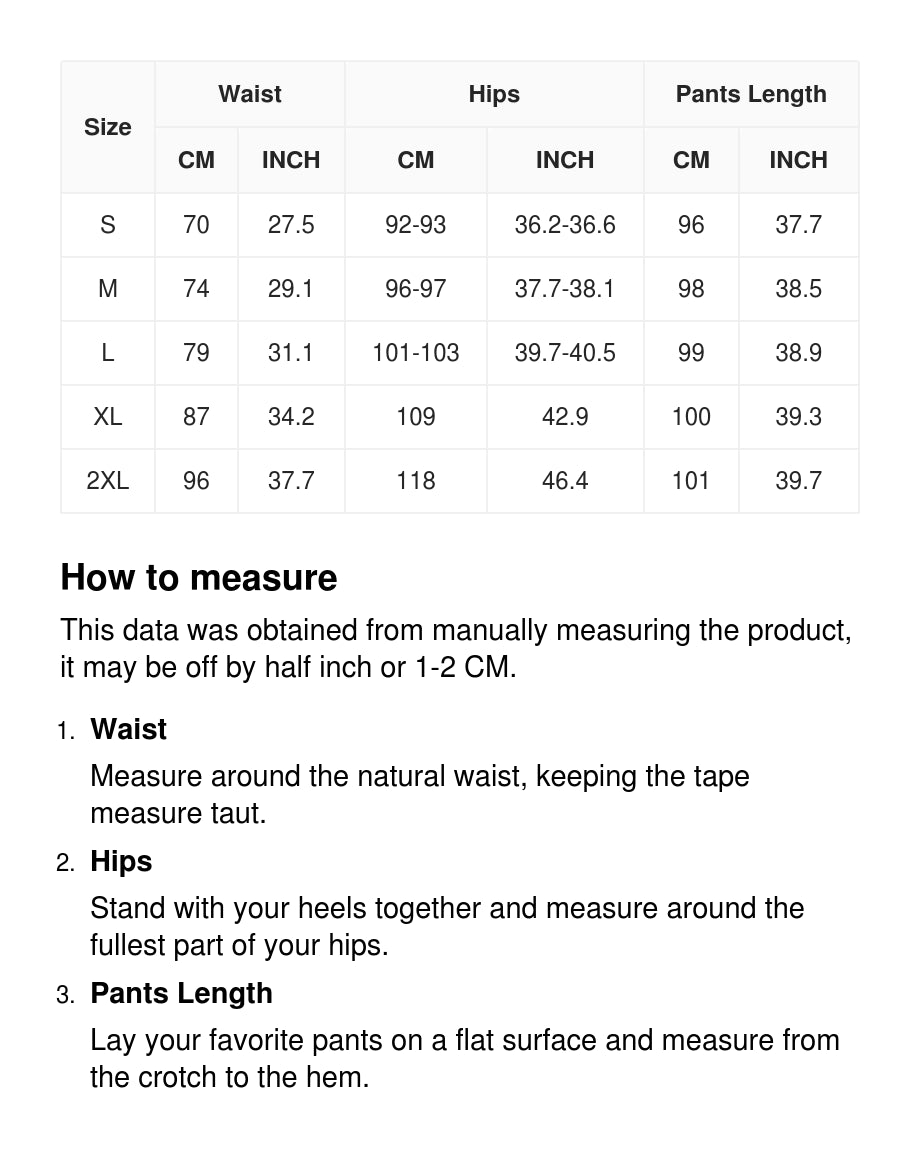920x1156 pixels.
Task: Click the Hips column group header
Action: click(x=494, y=94)
